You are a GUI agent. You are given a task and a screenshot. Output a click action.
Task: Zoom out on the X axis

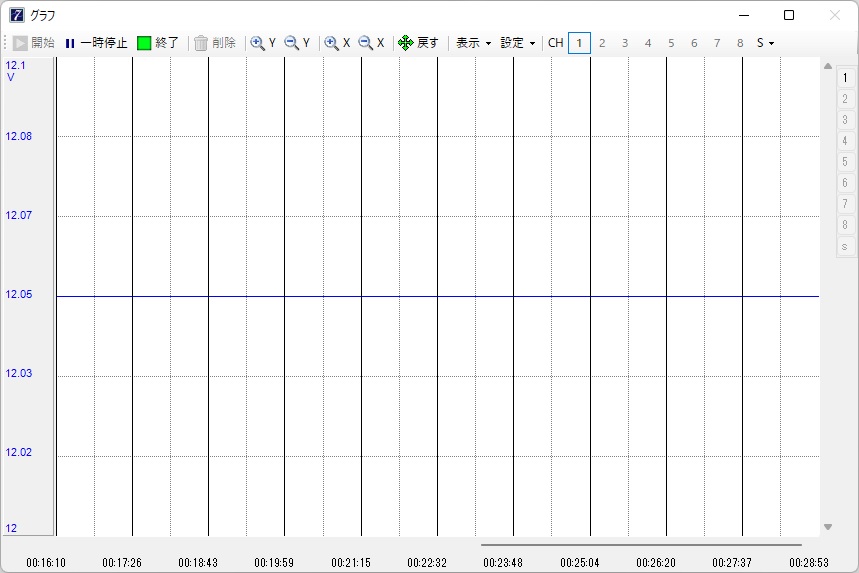371,43
